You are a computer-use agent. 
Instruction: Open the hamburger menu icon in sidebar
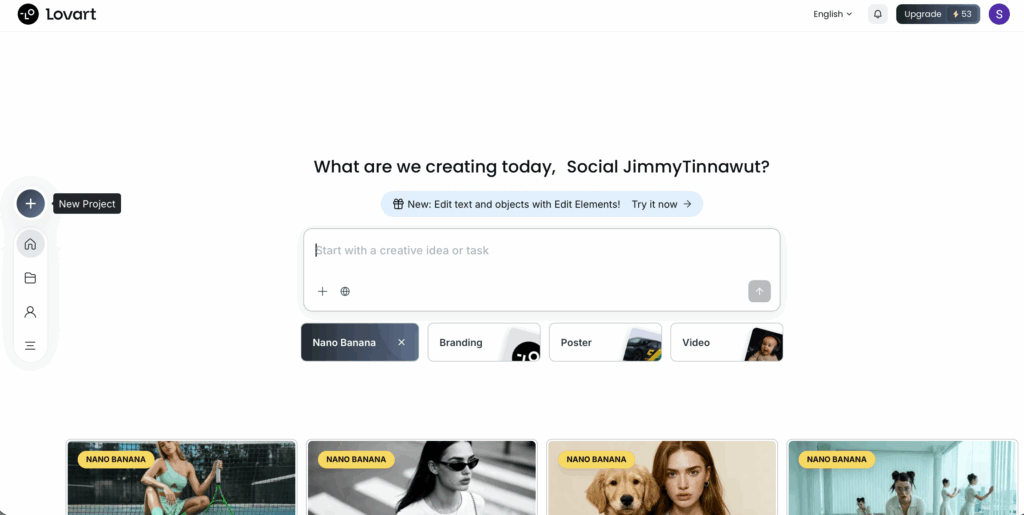30,346
